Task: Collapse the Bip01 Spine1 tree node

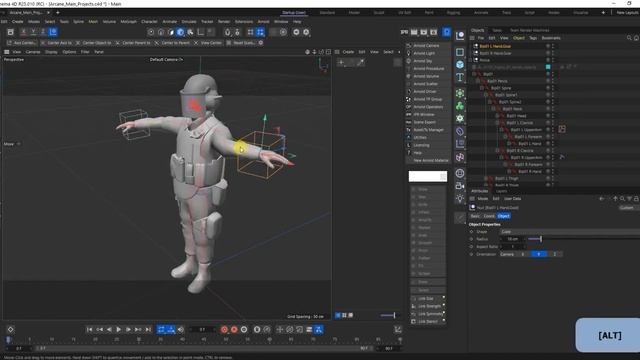Action: tap(486, 95)
